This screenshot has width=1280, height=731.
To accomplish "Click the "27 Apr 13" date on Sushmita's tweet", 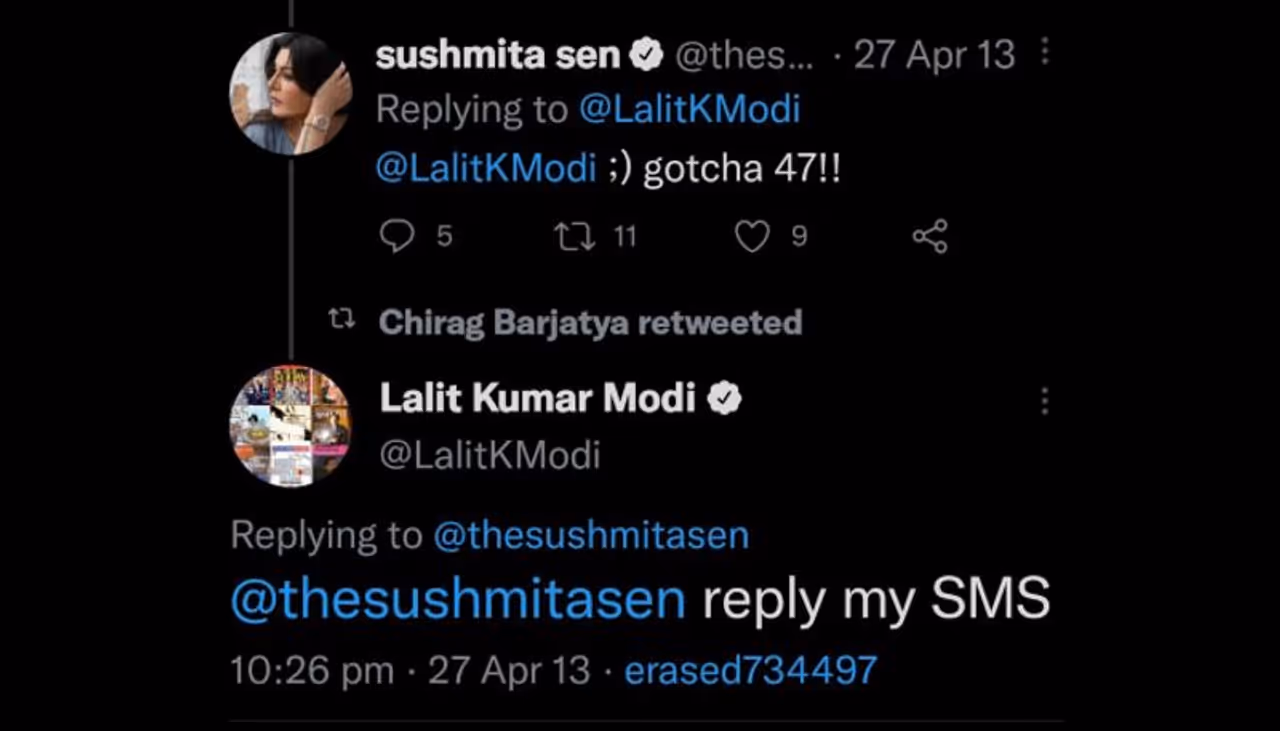I will [934, 55].
